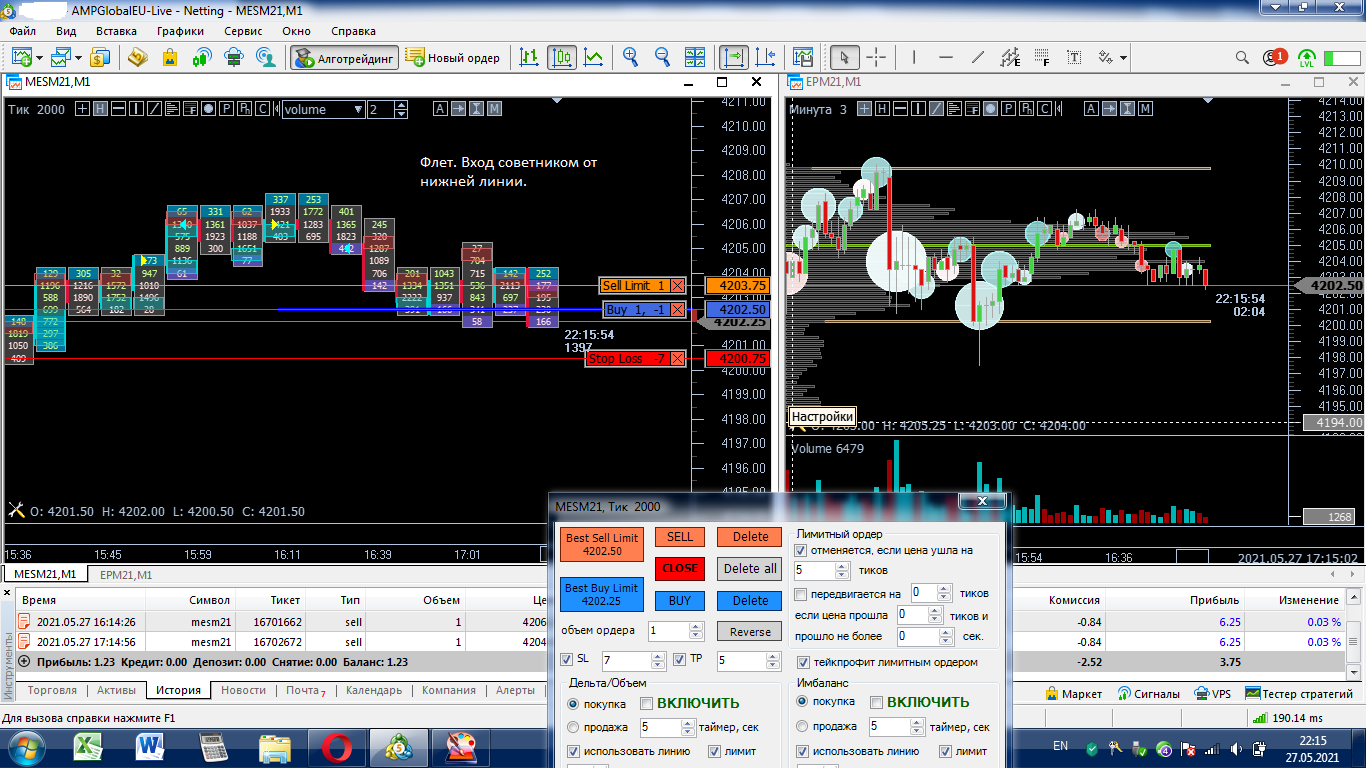
Task: Enable chart auto-scroll icon
Action: point(734,58)
